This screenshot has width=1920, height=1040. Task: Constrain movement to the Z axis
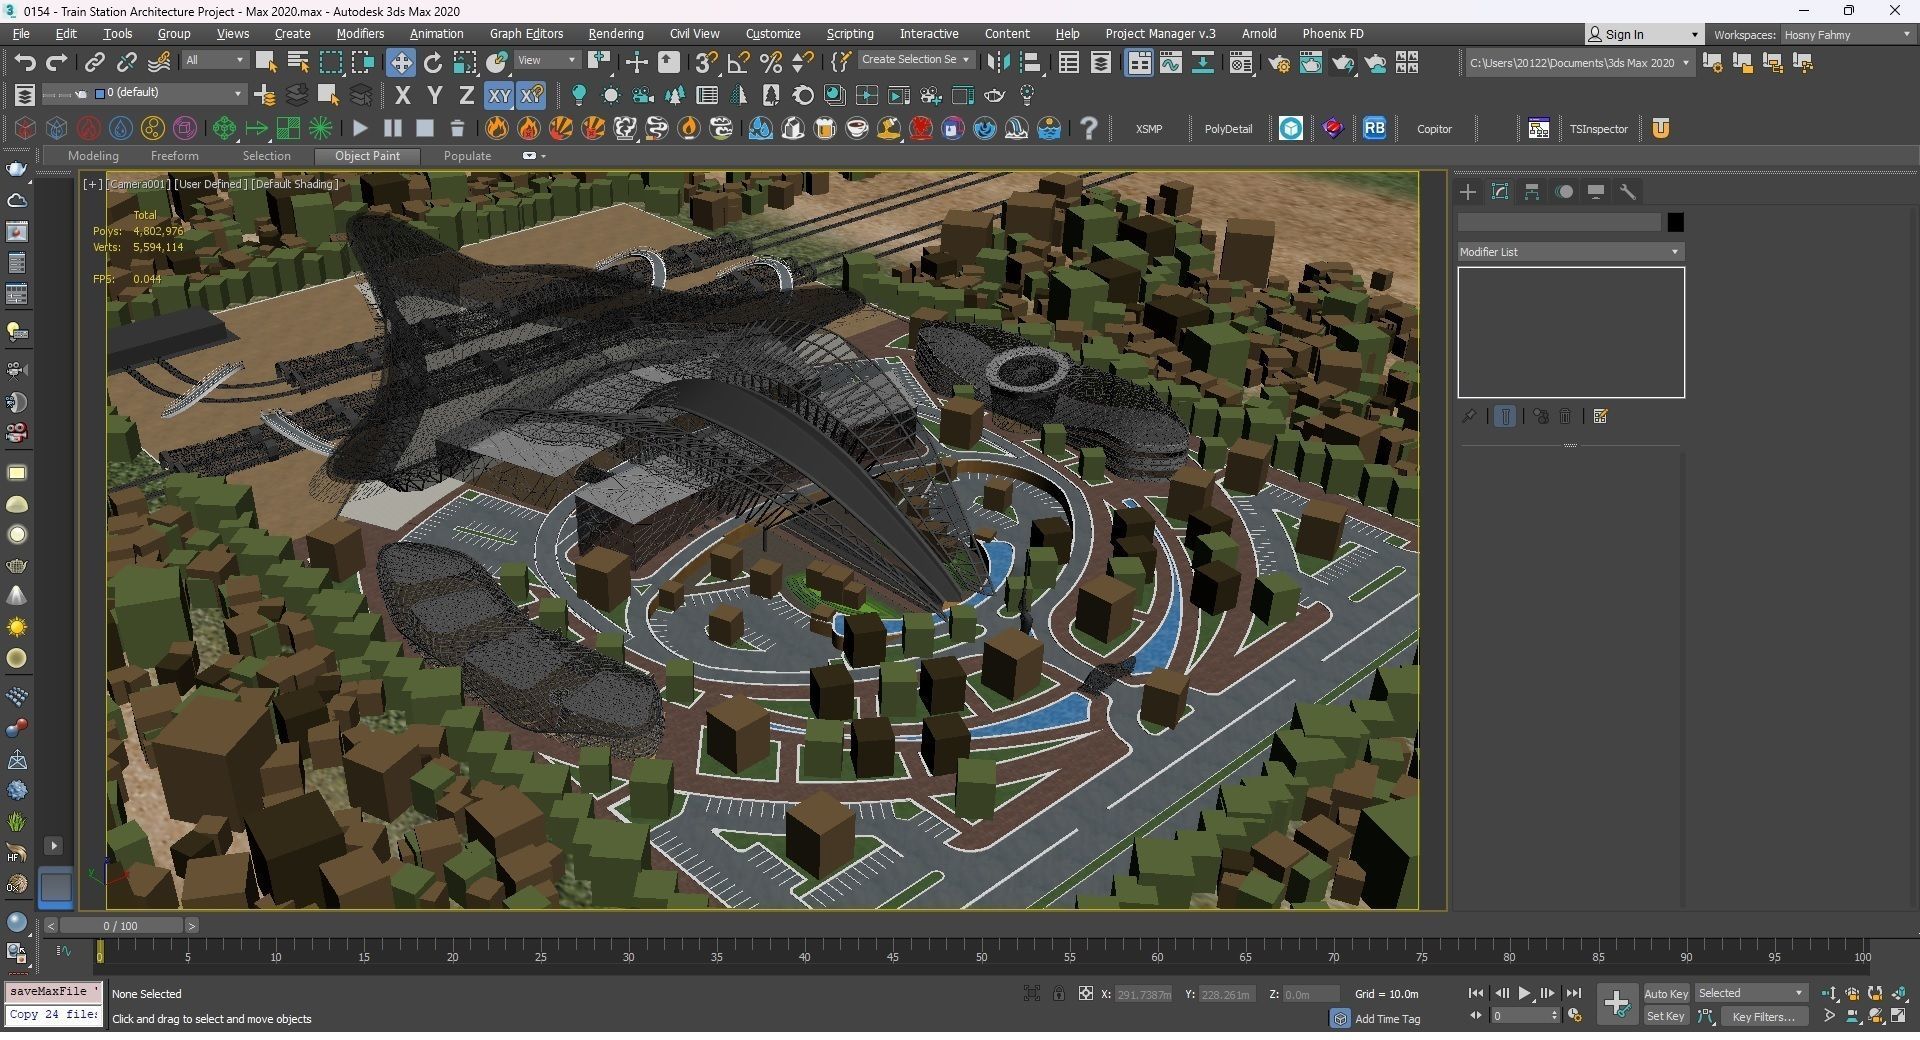(466, 95)
